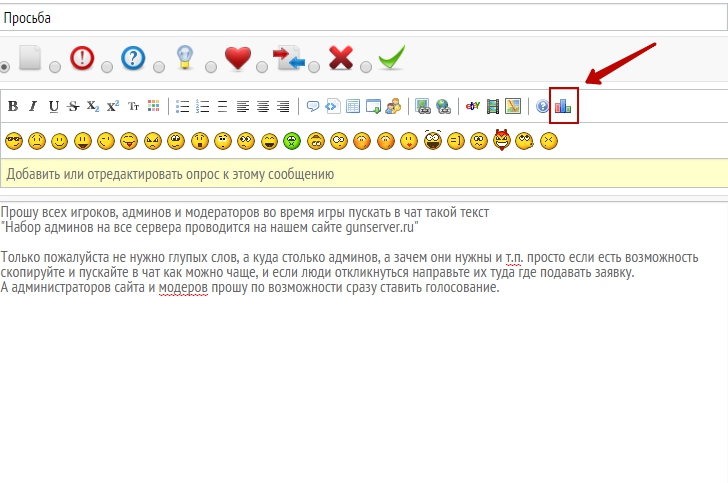The height and width of the screenshot is (483, 728).
Task: Click the poll add/edit yellow bar
Action: (x=364, y=174)
